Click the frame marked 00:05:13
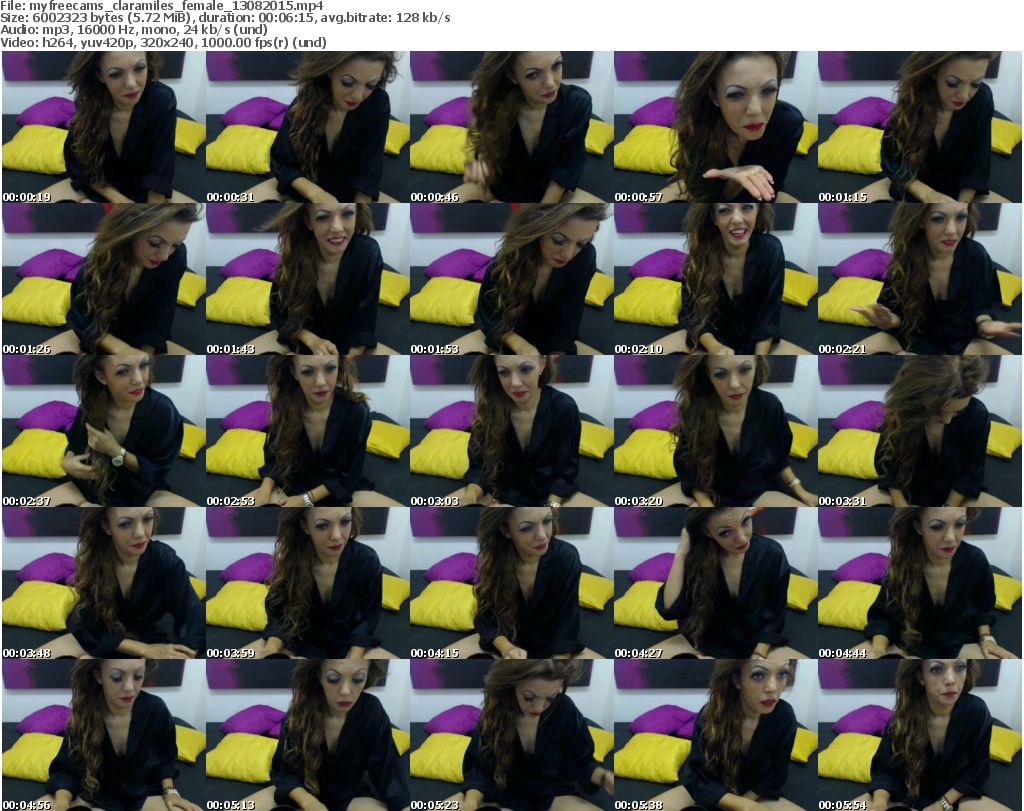Viewport: 1024px width, 811px height. (x=307, y=735)
